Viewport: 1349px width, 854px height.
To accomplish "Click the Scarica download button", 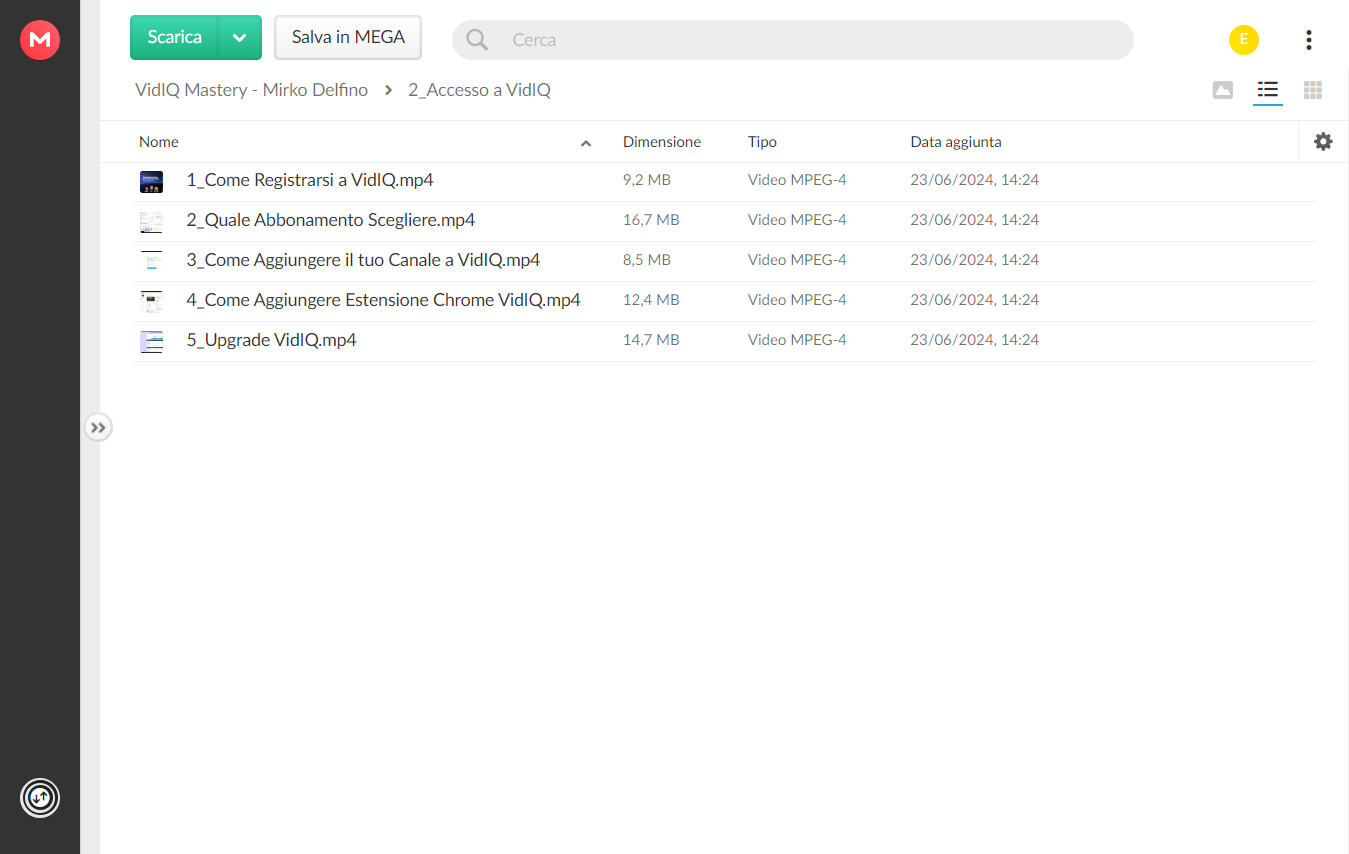I will pos(174,37).
